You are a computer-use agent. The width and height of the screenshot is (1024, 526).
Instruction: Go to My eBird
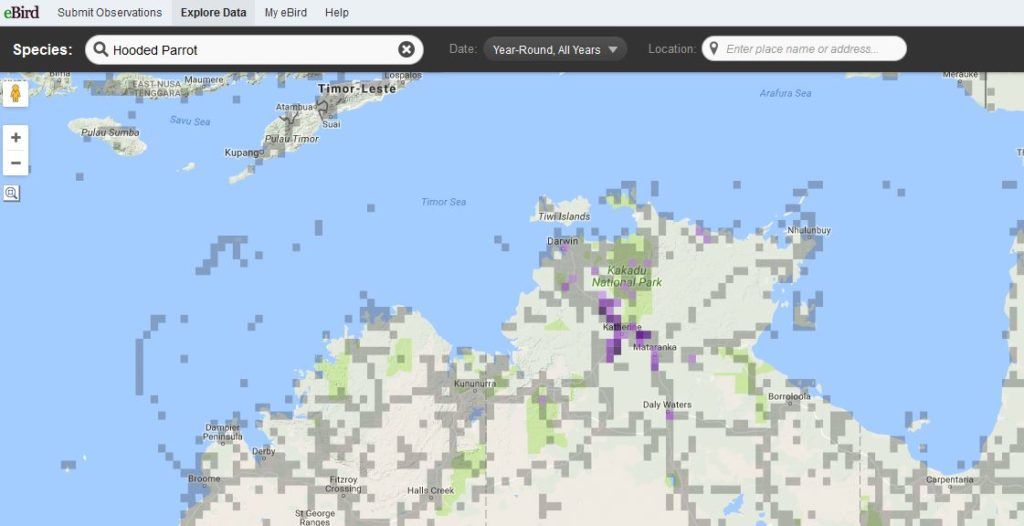click(285, 12)
